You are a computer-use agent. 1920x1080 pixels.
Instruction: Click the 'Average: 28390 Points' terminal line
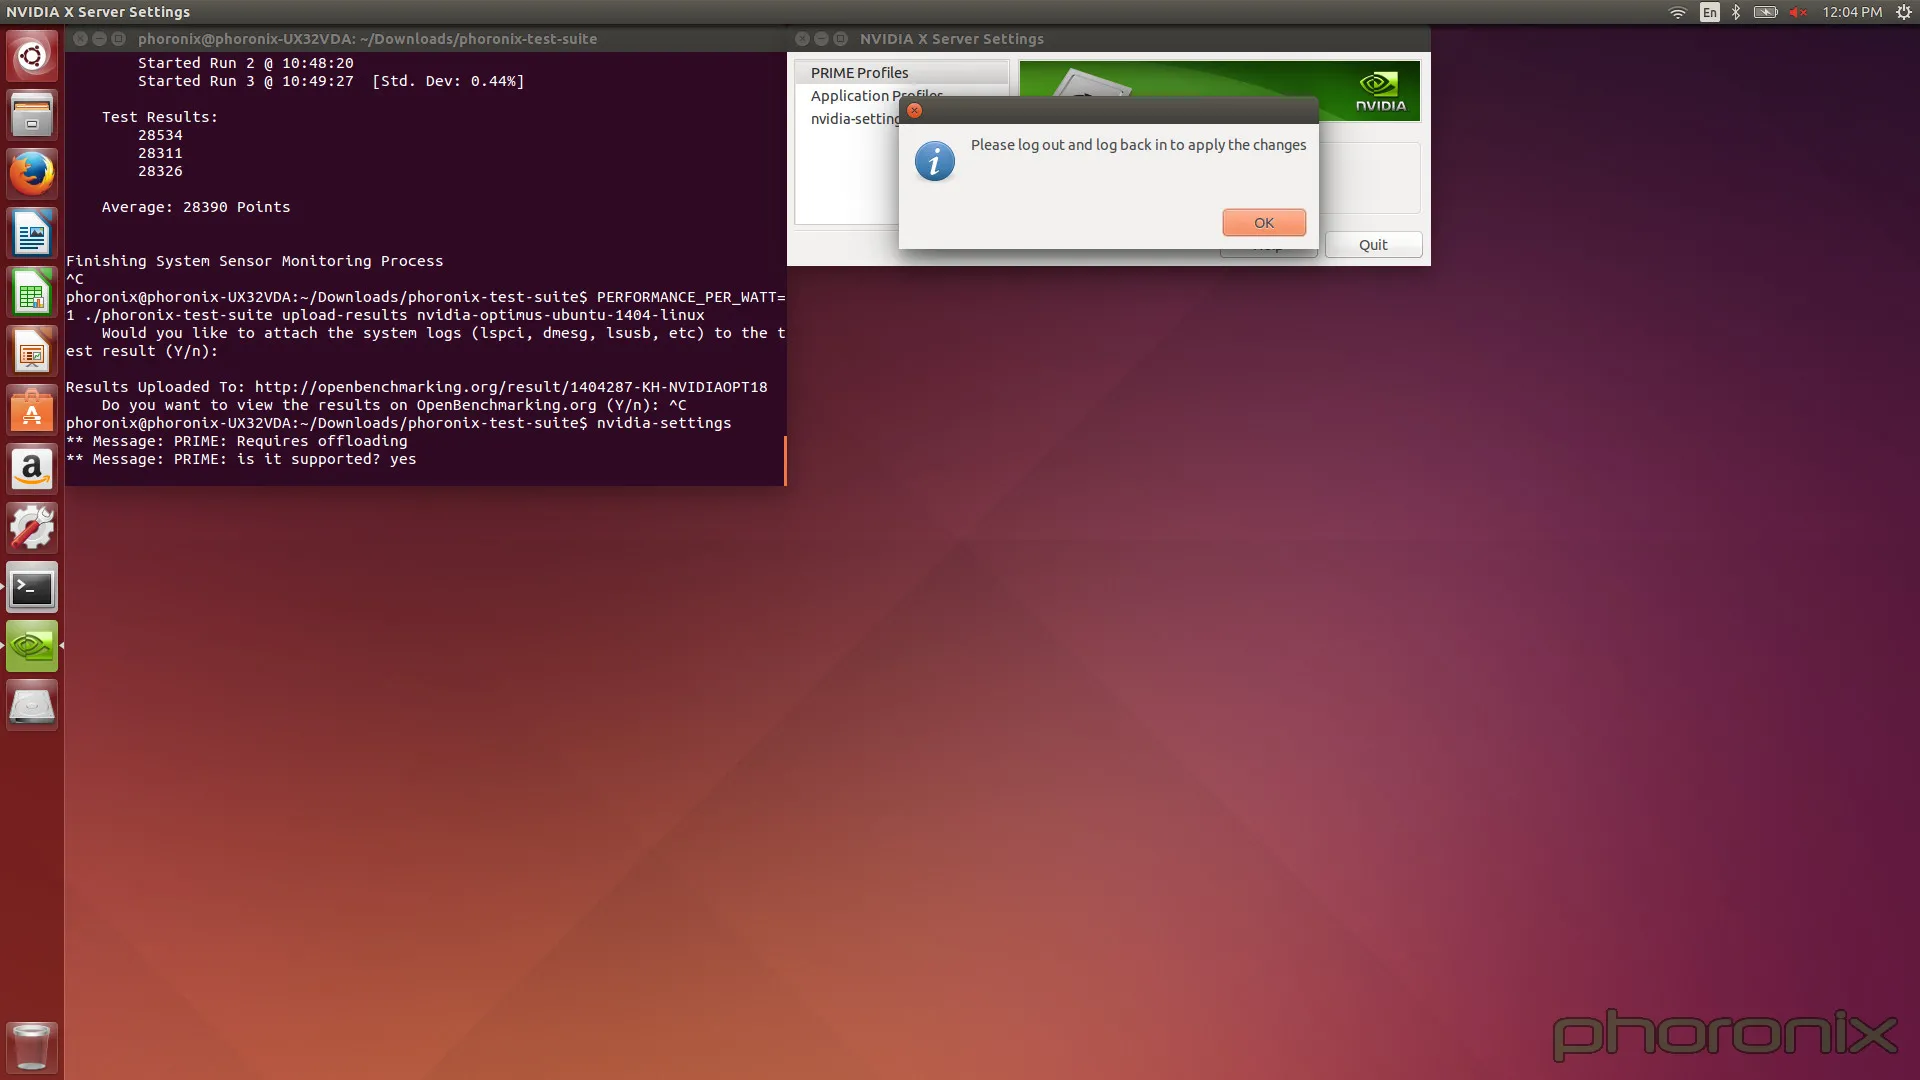point(196,207)
